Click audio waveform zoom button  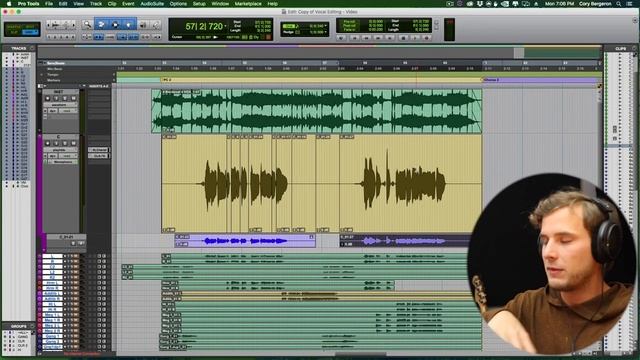click(56, 25)
